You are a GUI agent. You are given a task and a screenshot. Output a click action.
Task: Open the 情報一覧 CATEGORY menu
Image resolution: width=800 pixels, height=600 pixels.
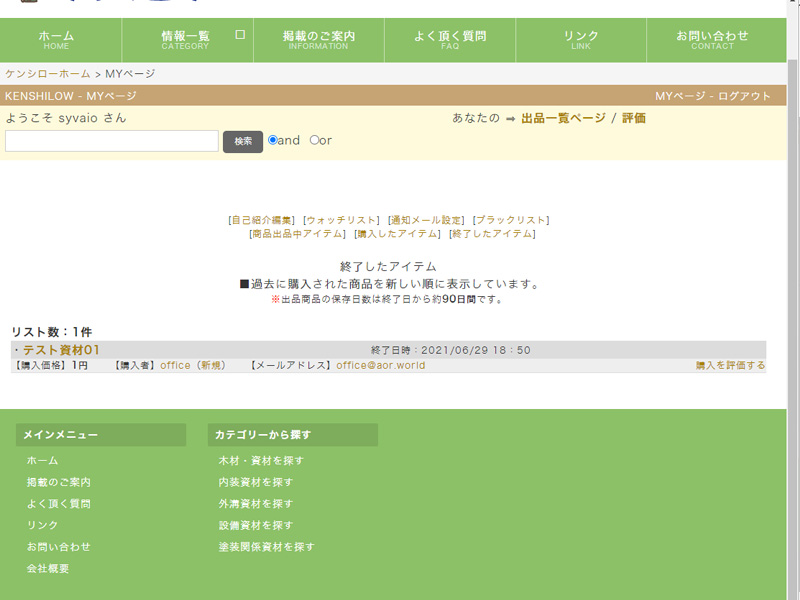click(x=184, y=39)
